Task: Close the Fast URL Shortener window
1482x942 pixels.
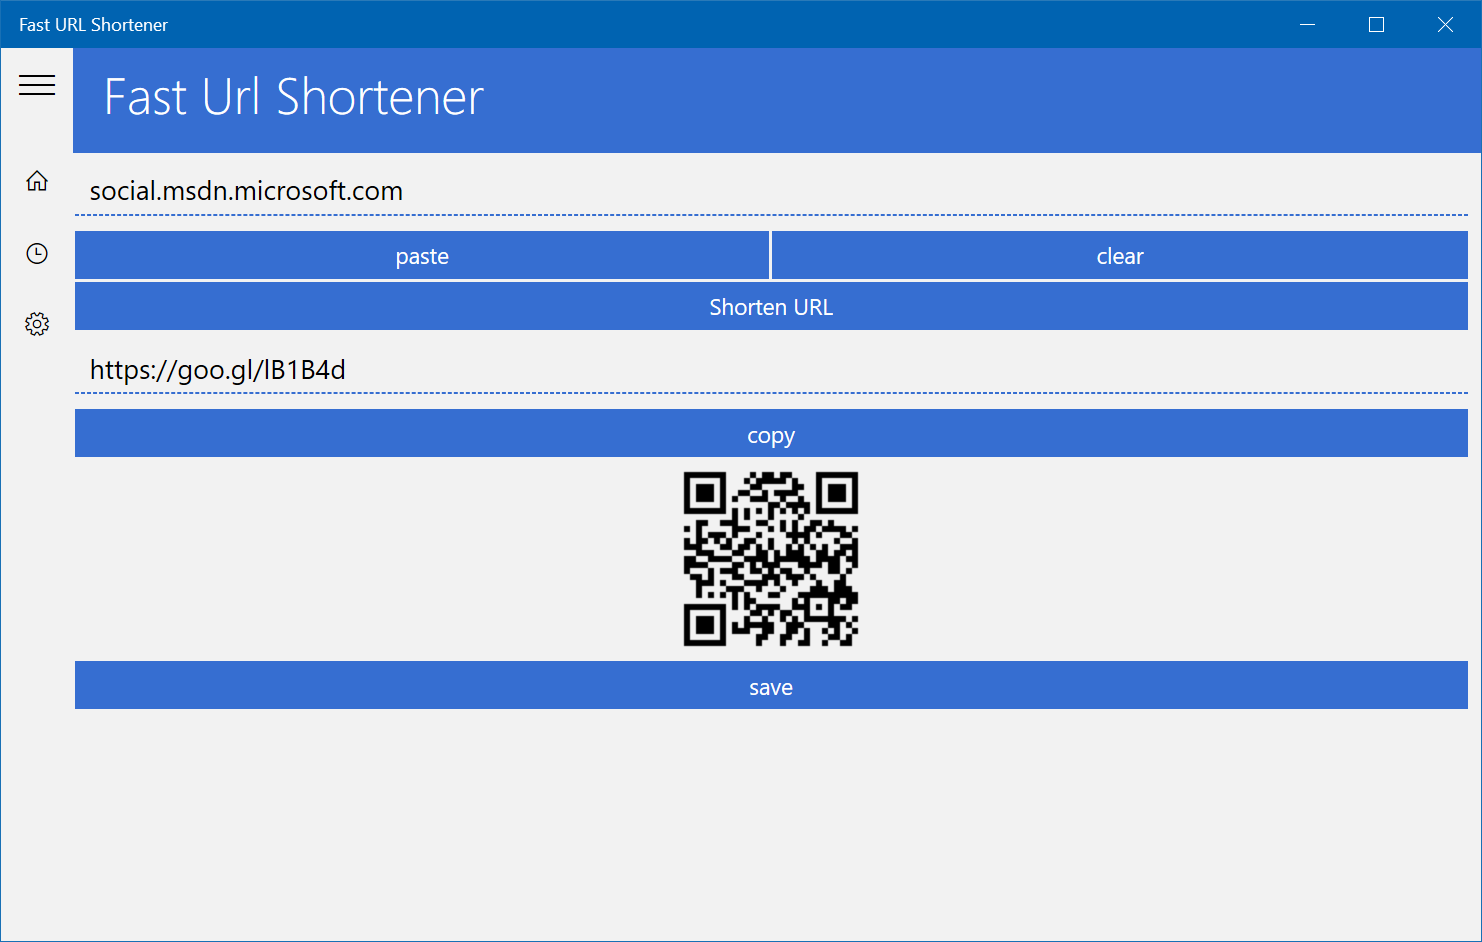Action: tap(1446, 24)
